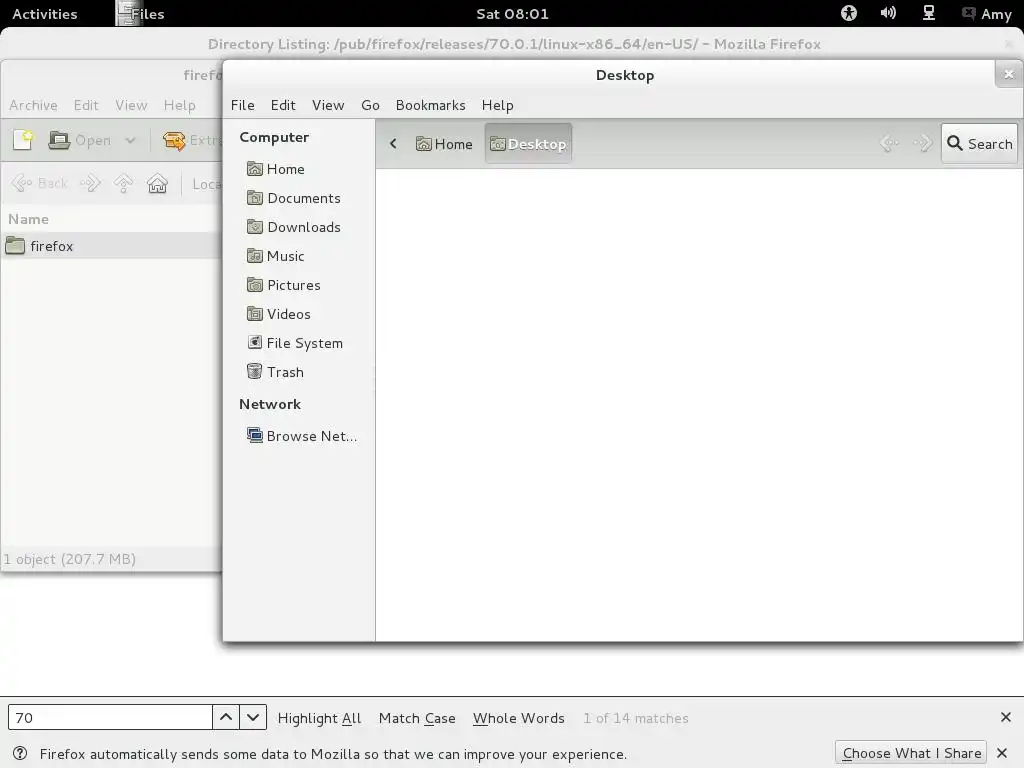Open the Go menu

point(370,105)
